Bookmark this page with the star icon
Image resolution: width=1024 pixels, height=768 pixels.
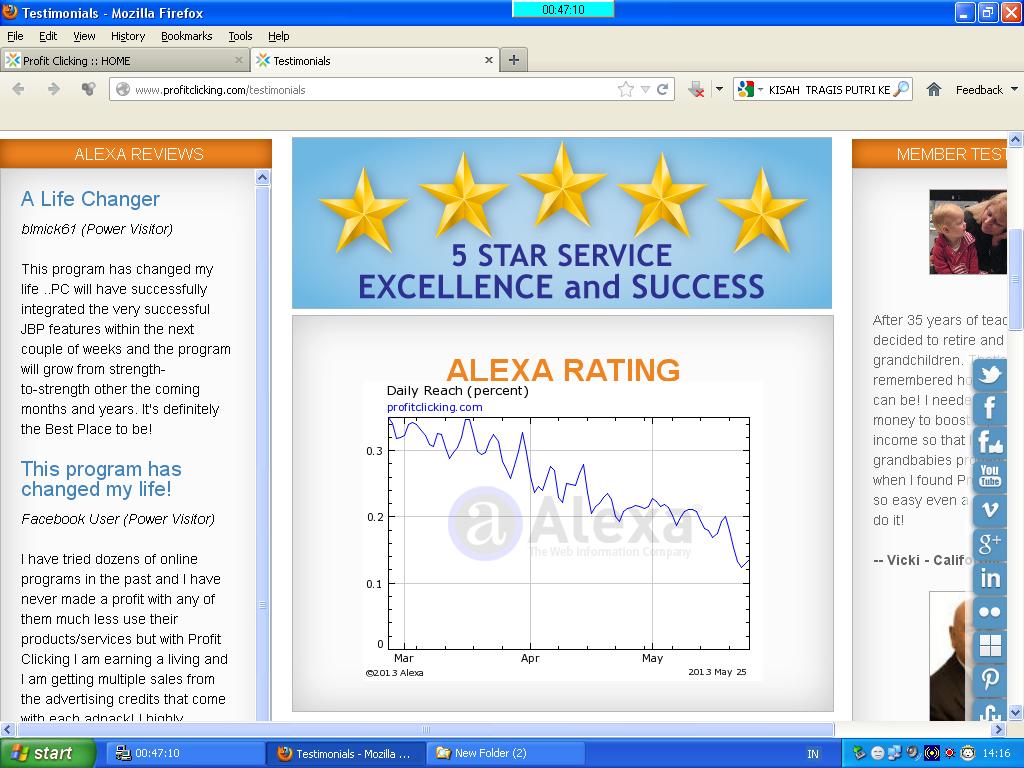626,89
